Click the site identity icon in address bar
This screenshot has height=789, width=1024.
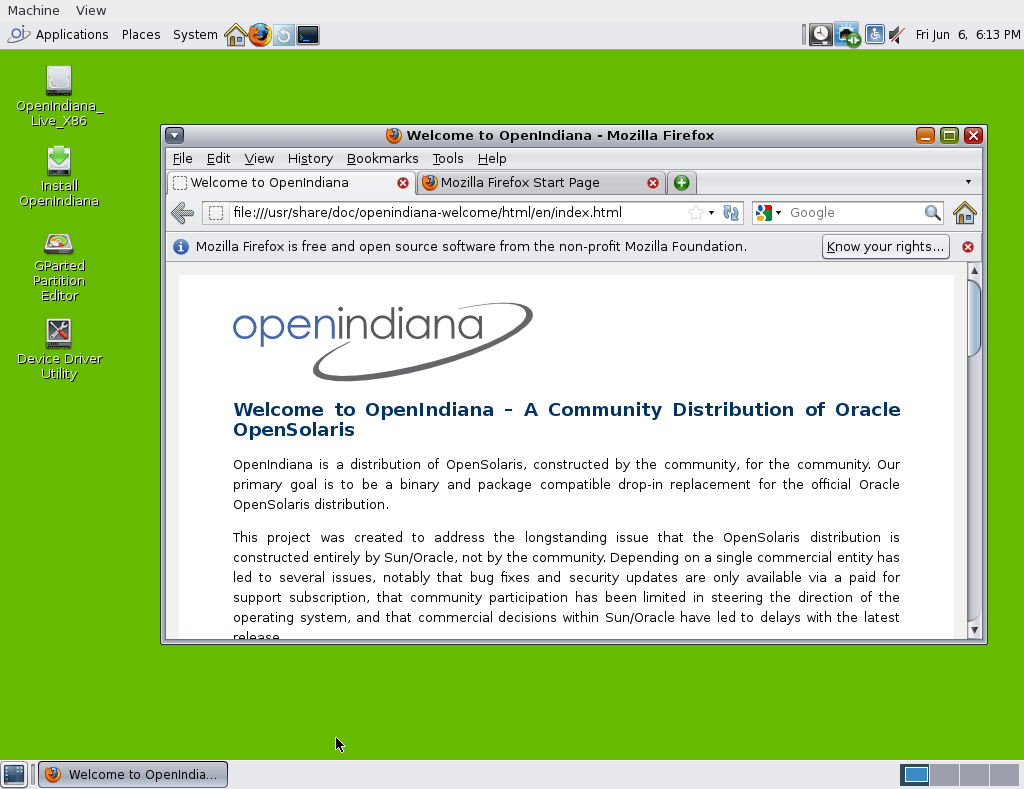216,213
